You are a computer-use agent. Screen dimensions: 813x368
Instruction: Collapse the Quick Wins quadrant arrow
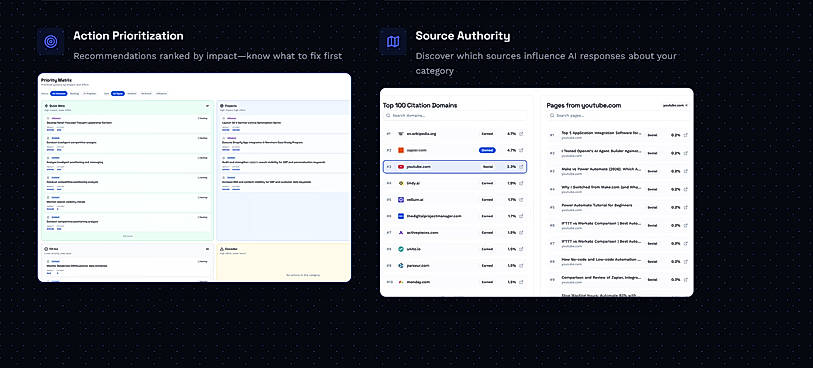pos(207,106)
